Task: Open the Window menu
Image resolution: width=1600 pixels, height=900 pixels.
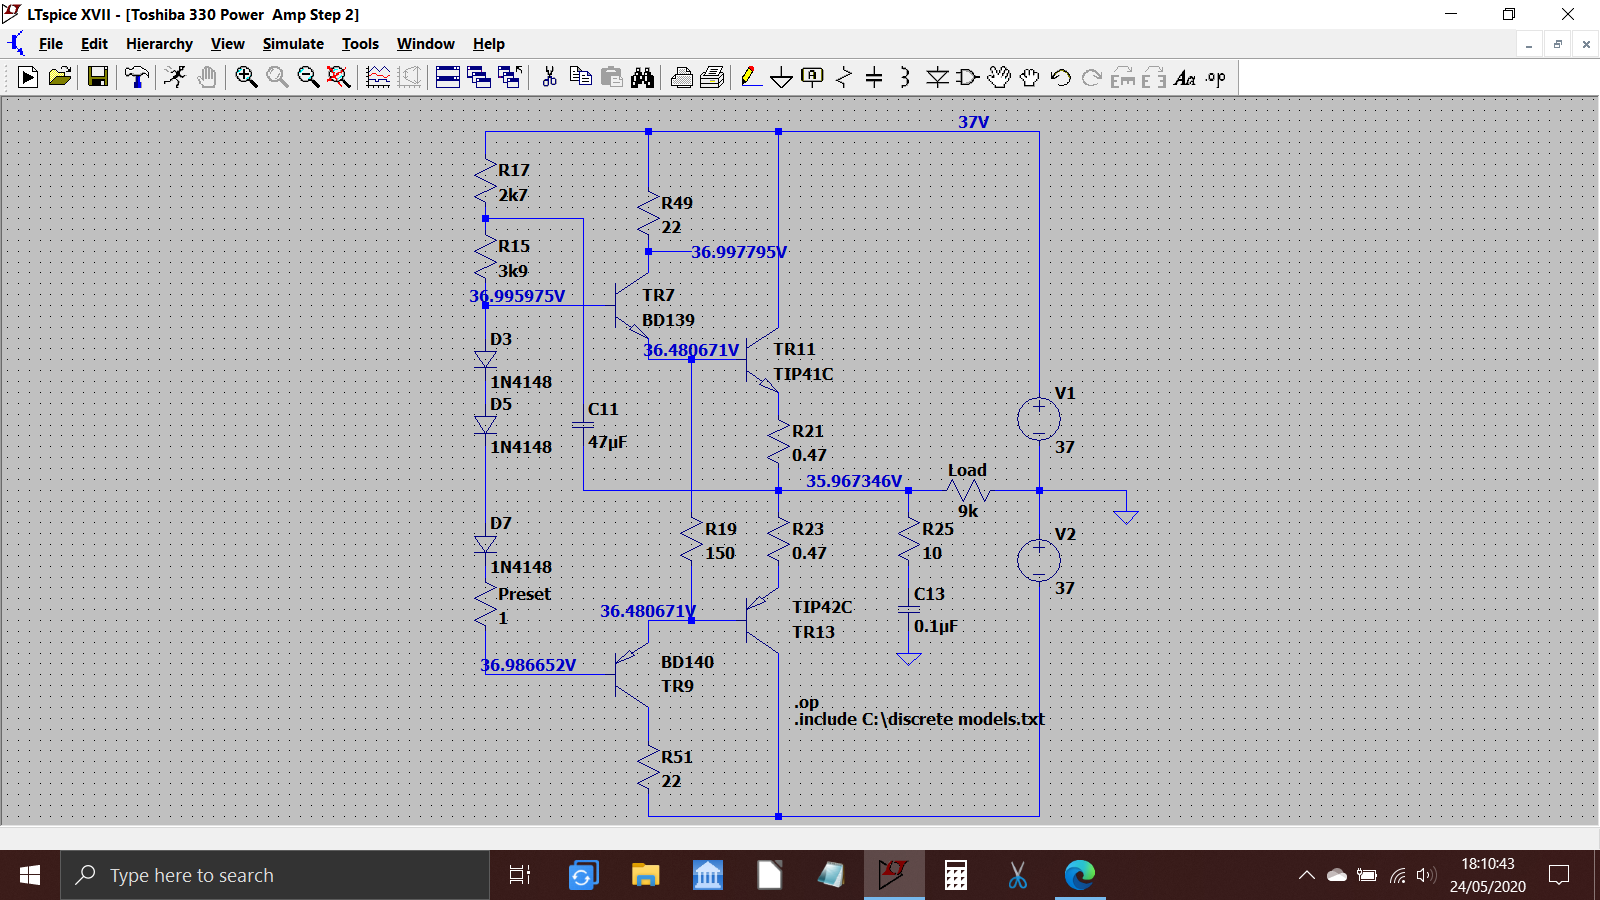Action: point(426,44)
